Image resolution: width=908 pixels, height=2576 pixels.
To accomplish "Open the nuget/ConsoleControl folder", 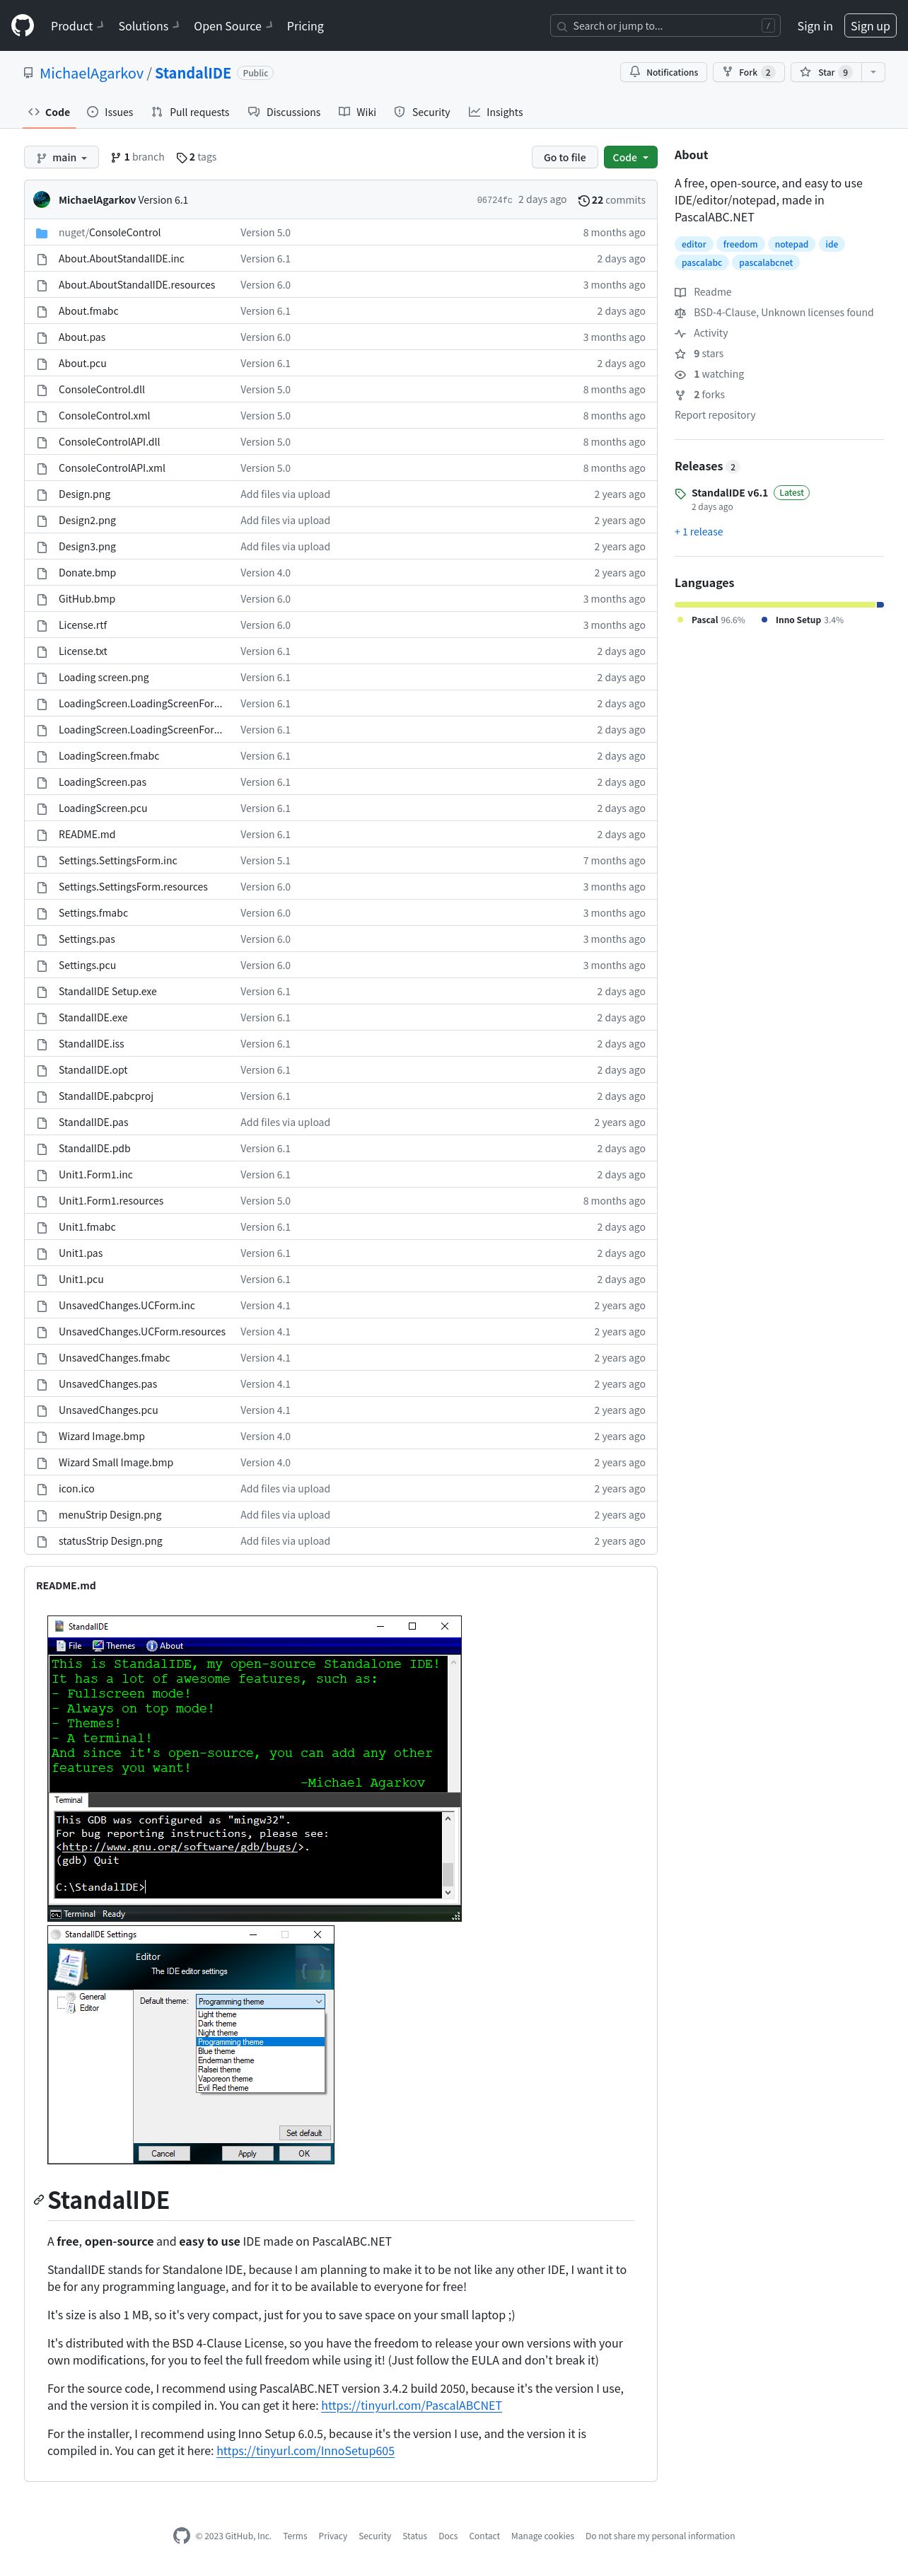I will [x=109, y=232].
